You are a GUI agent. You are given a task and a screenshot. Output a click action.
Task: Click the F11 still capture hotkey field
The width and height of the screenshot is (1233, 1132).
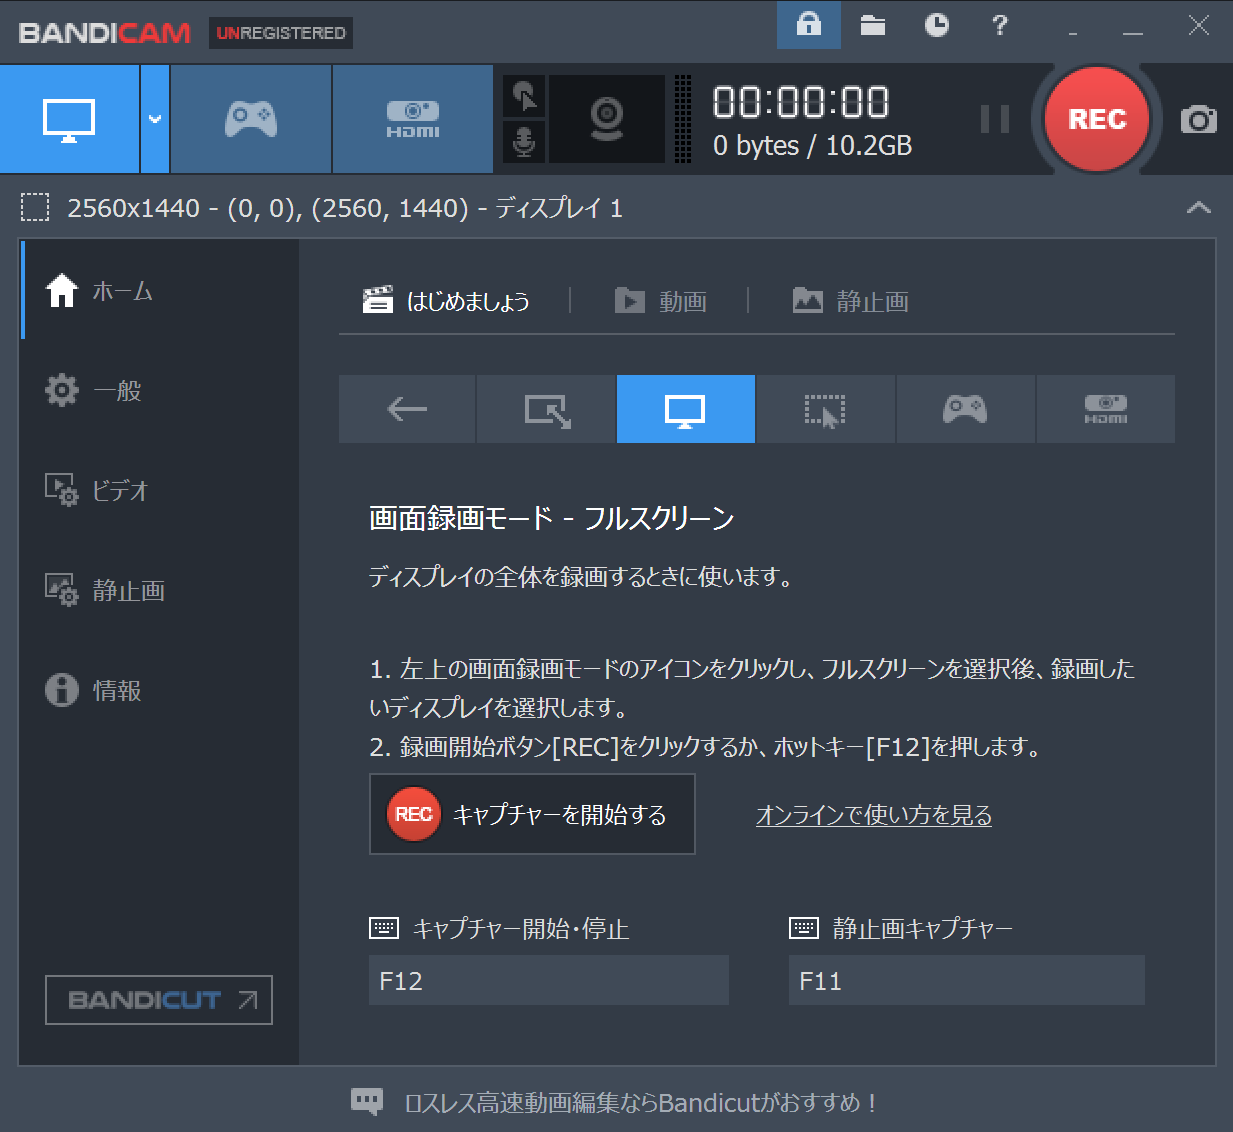967,980
